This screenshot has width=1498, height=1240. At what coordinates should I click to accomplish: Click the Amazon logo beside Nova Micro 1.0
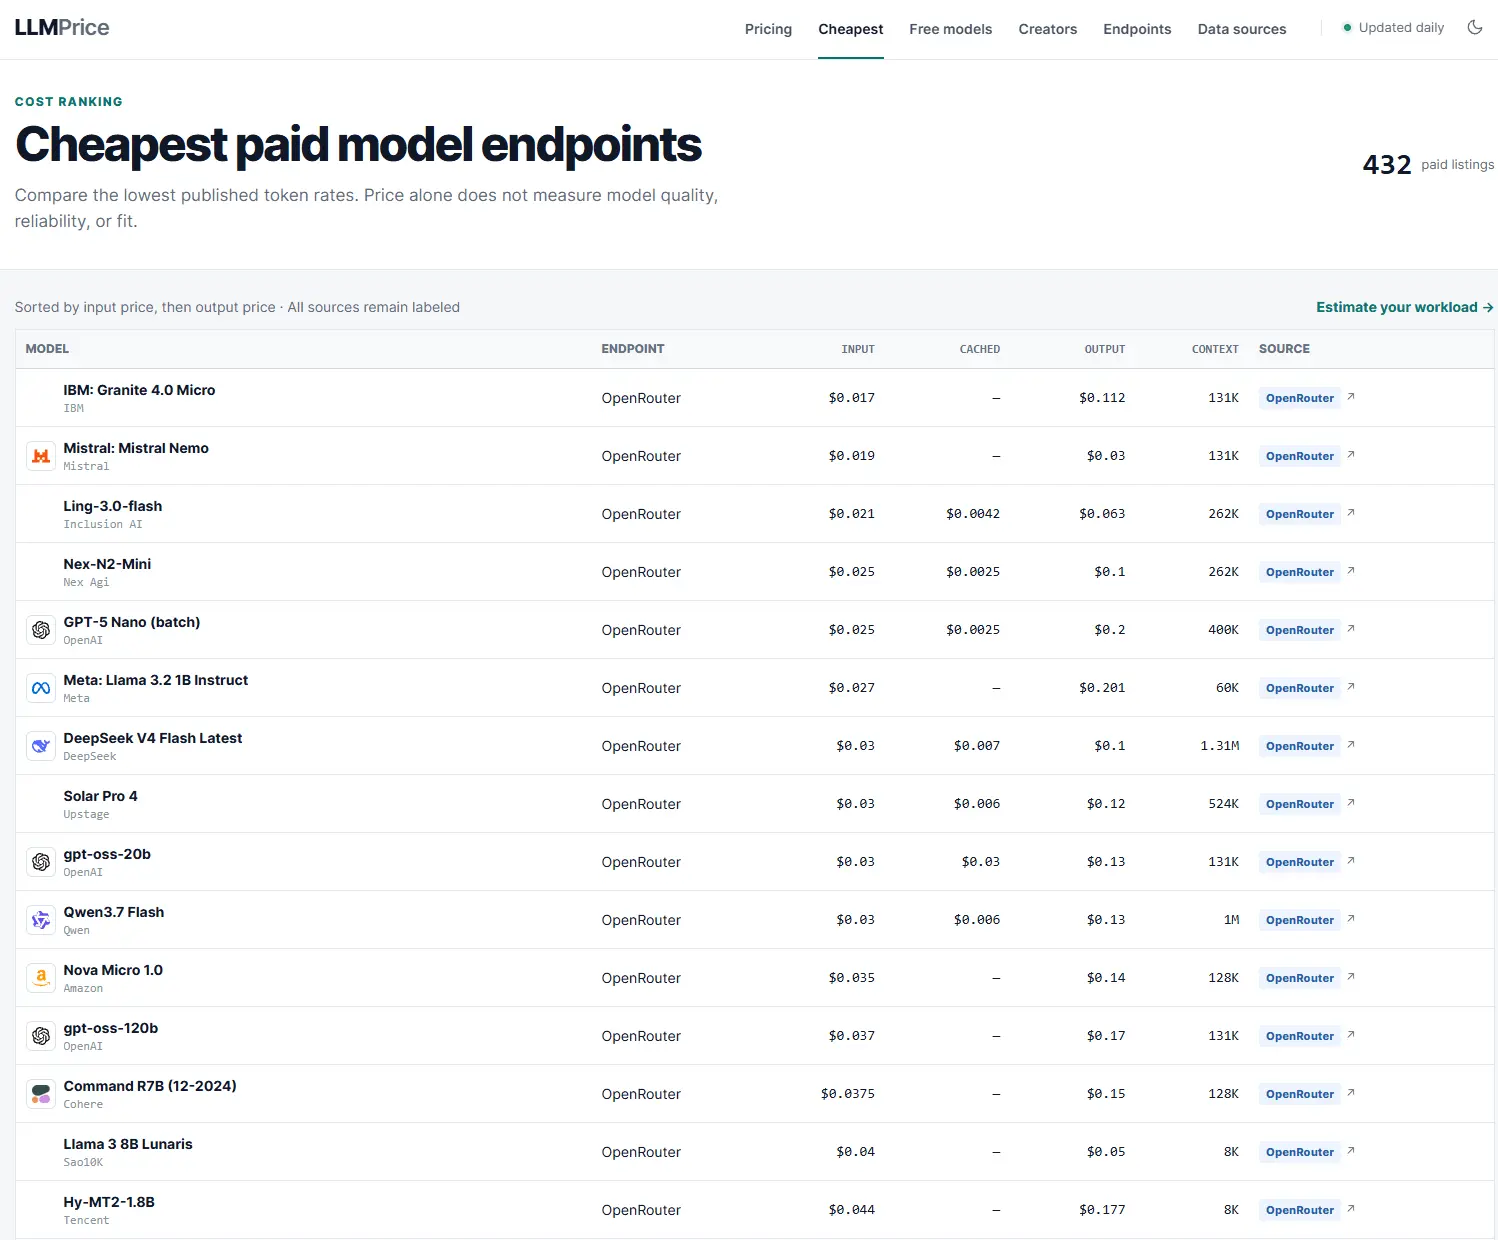click(x=41, y=978)
